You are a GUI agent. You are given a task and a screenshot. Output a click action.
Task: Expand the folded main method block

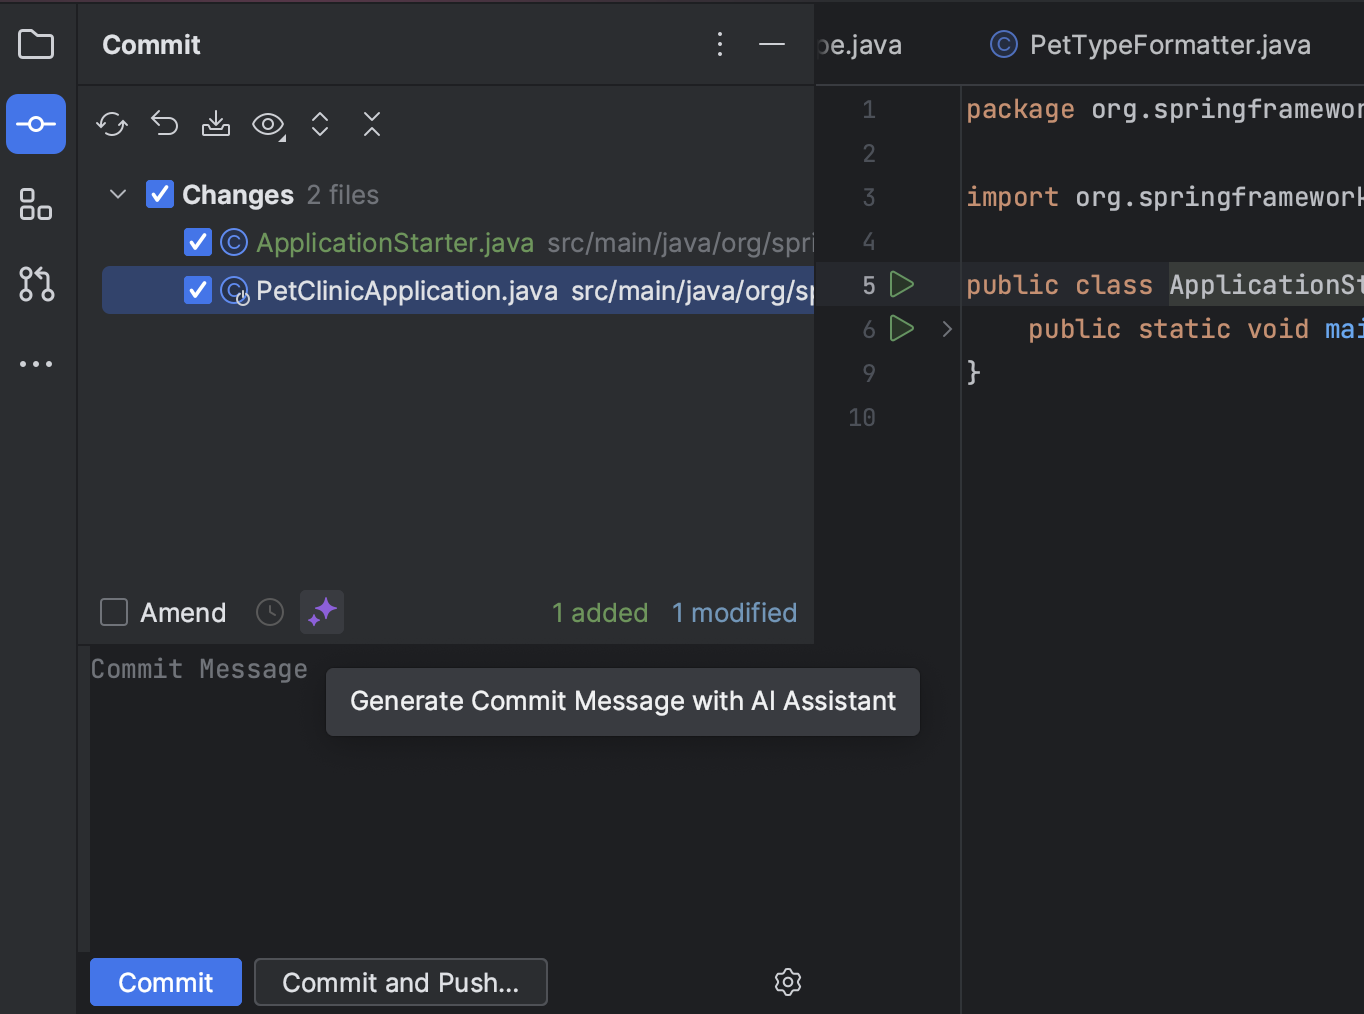tap(947, 329)
